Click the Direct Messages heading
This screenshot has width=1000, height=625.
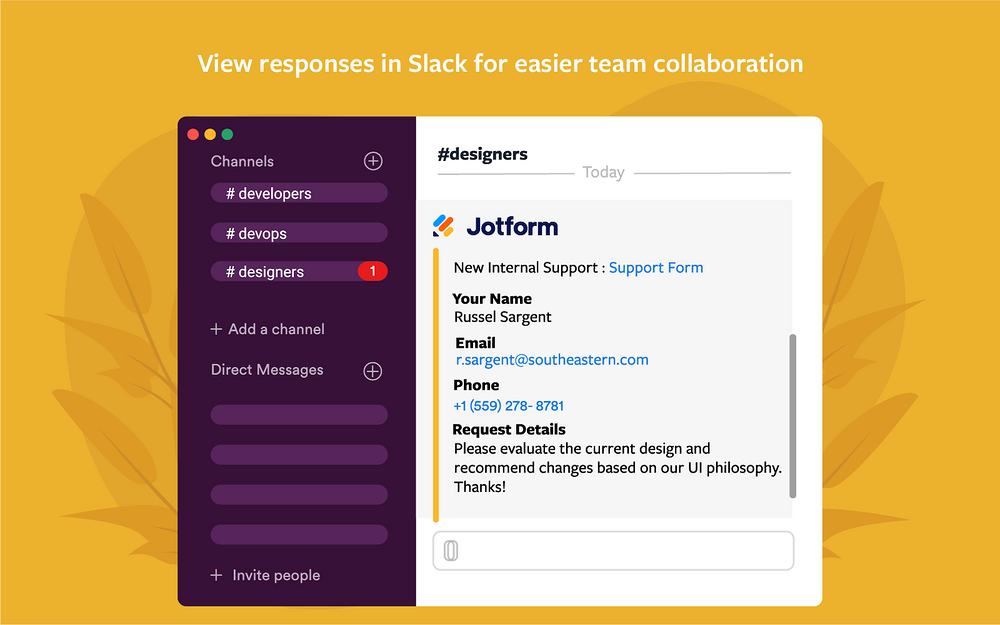tap(267, 370)
